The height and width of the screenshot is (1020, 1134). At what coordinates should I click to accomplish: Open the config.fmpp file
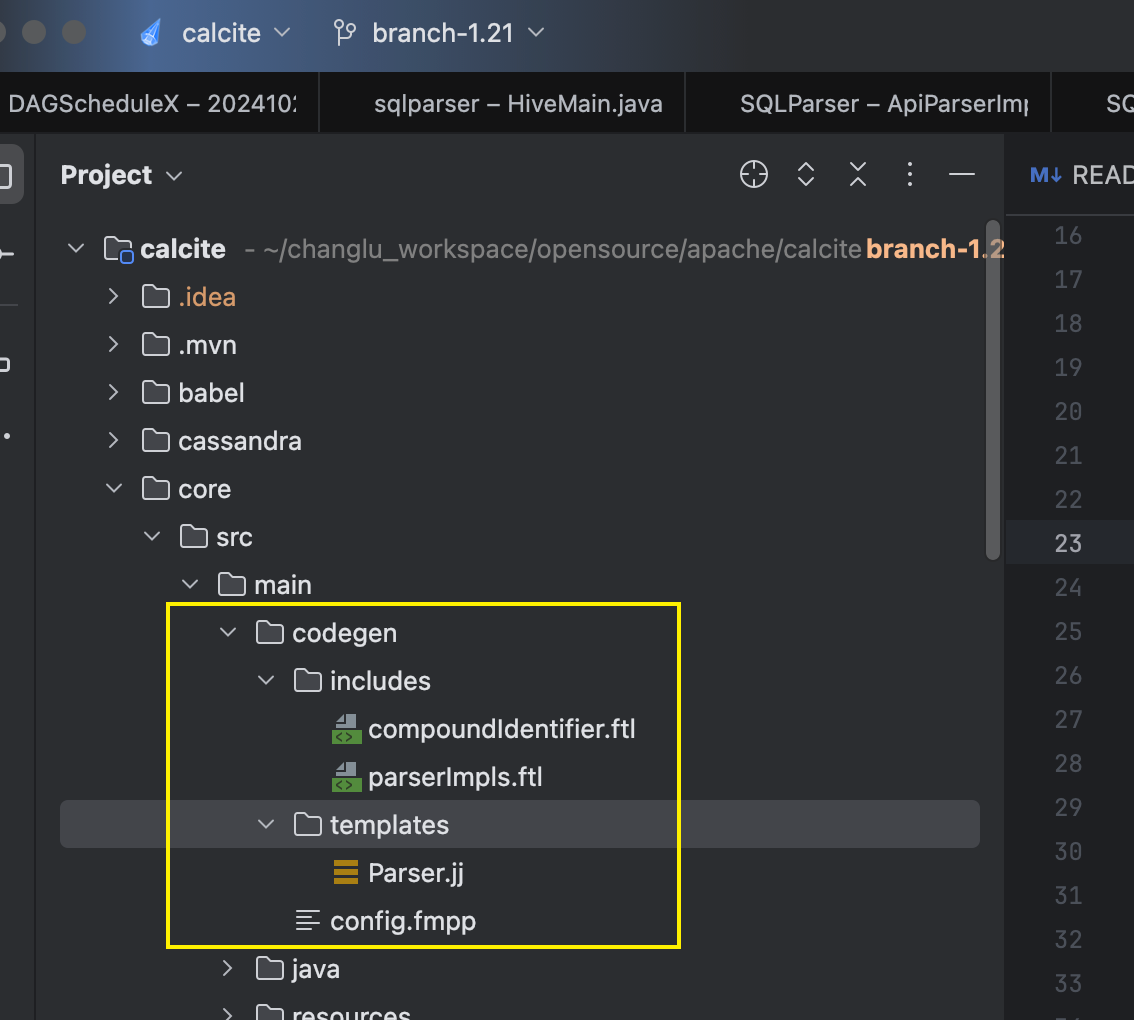[403, 921]
